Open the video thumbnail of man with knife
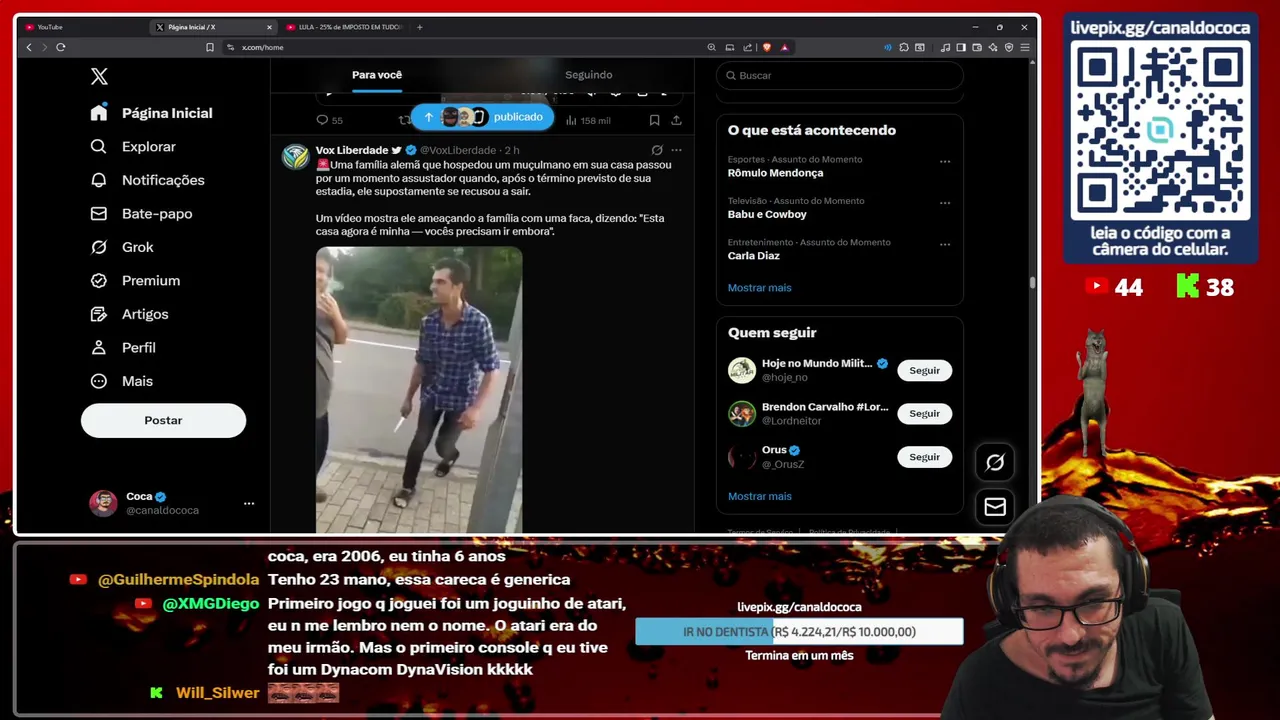The image size is (1280, 720). click(x=419, y=390)
